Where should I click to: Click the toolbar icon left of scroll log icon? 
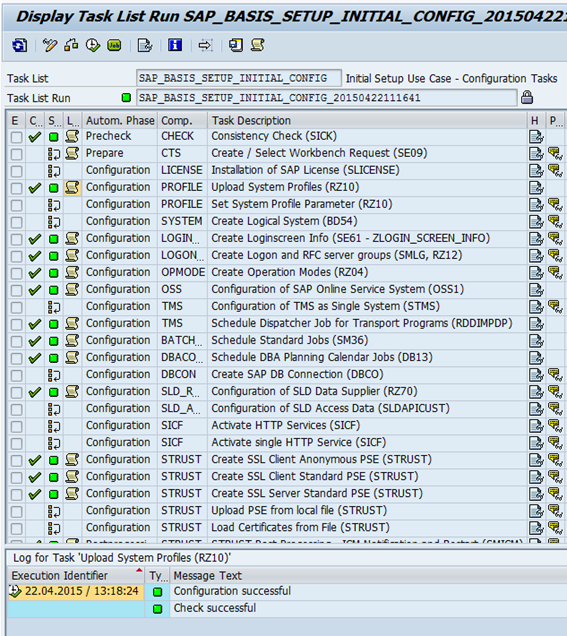(x=236, y=45)
